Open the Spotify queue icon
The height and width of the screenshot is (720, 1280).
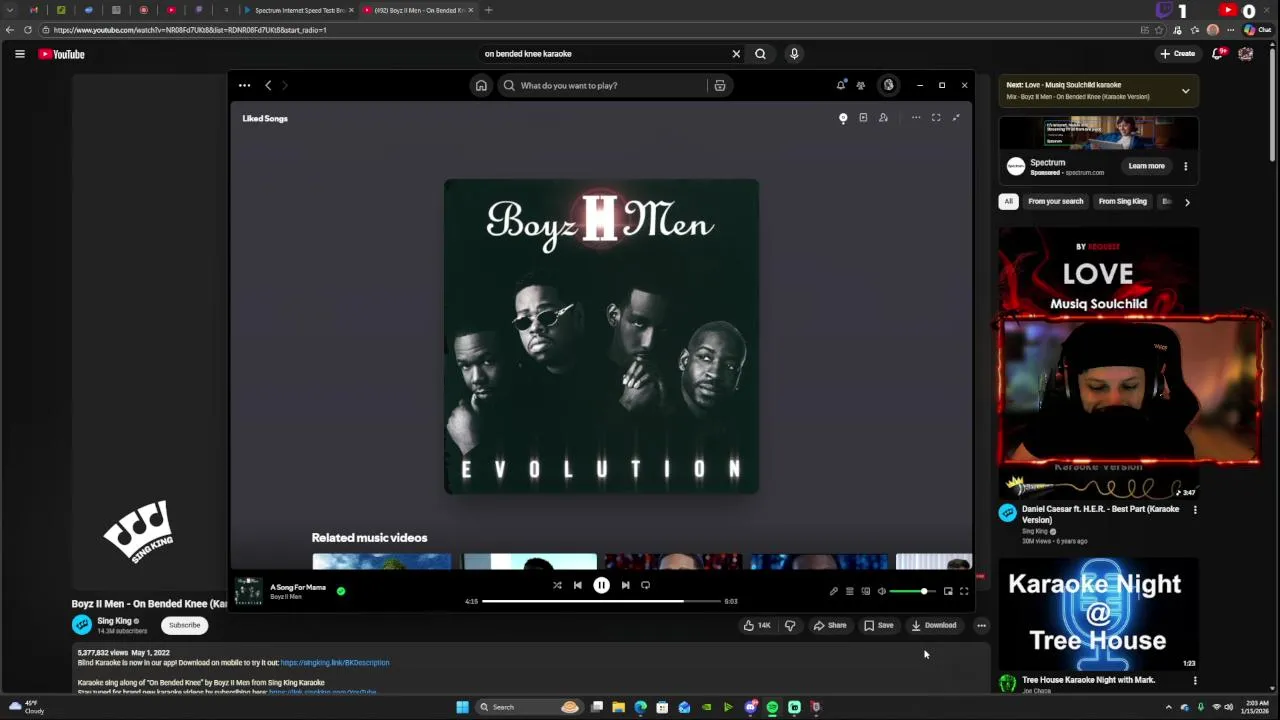click(850, 591)
